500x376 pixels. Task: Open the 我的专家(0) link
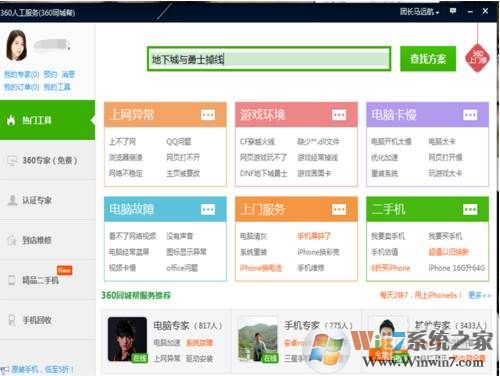(x=22, y=74)
